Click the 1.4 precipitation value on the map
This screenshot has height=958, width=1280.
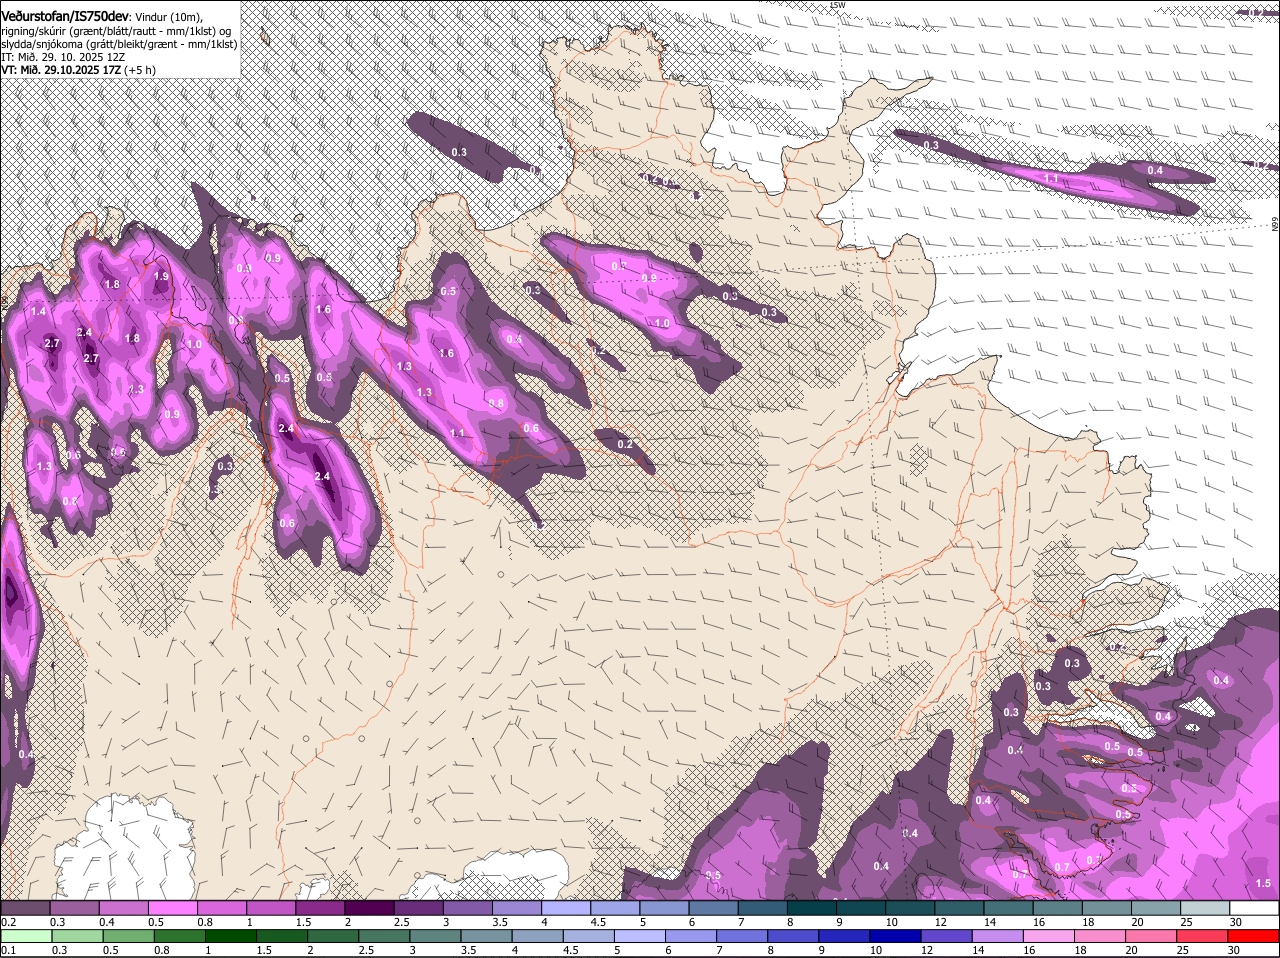point(39,312)
